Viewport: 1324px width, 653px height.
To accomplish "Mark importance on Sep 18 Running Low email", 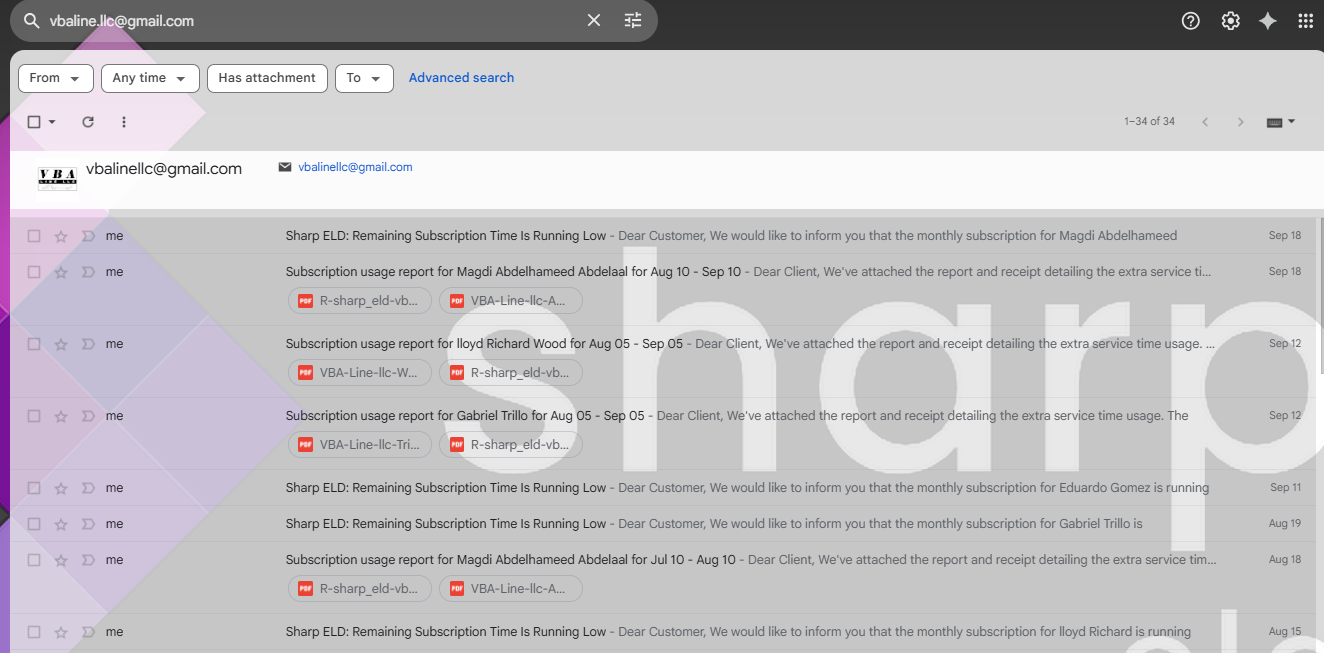I will coord(88,236).
